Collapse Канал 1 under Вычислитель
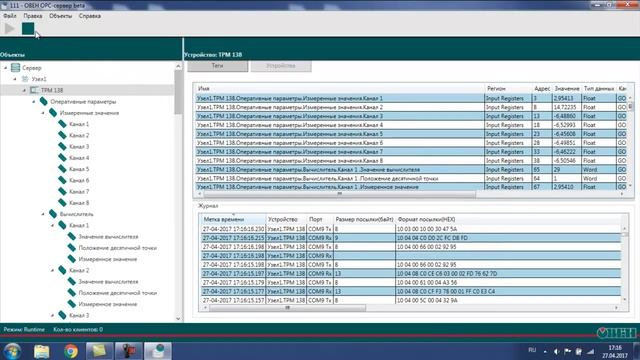 pos(53,225)
